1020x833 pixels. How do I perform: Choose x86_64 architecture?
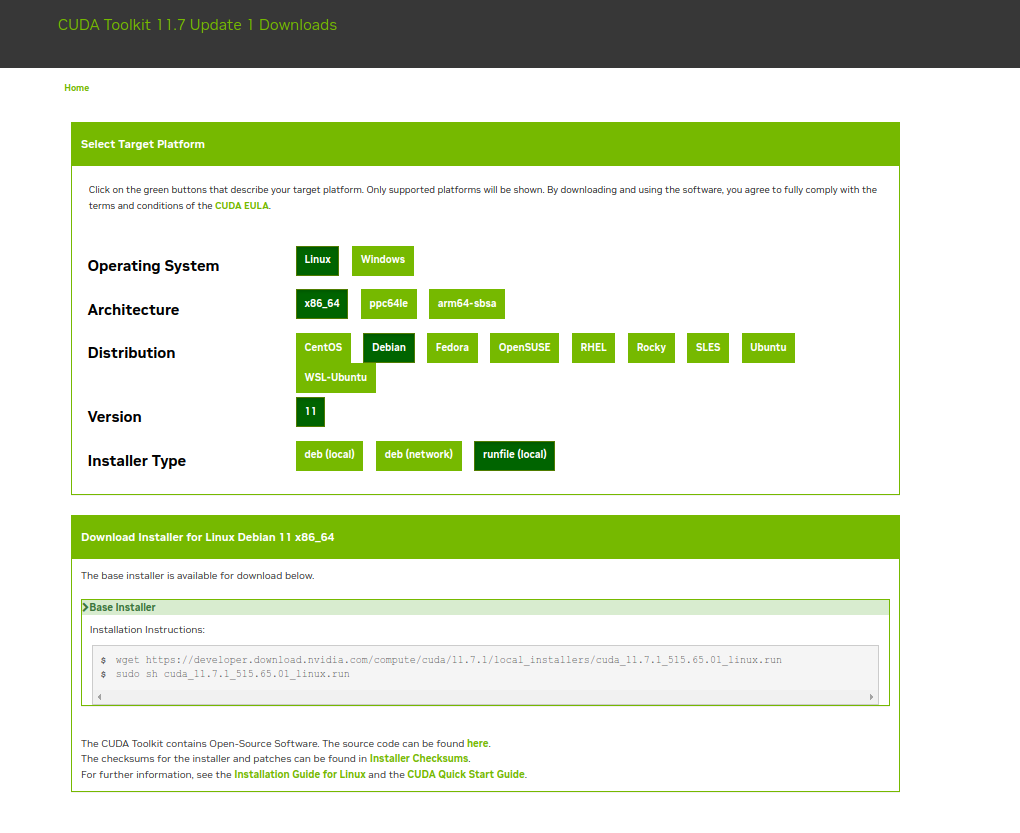[x=322, y=304]
